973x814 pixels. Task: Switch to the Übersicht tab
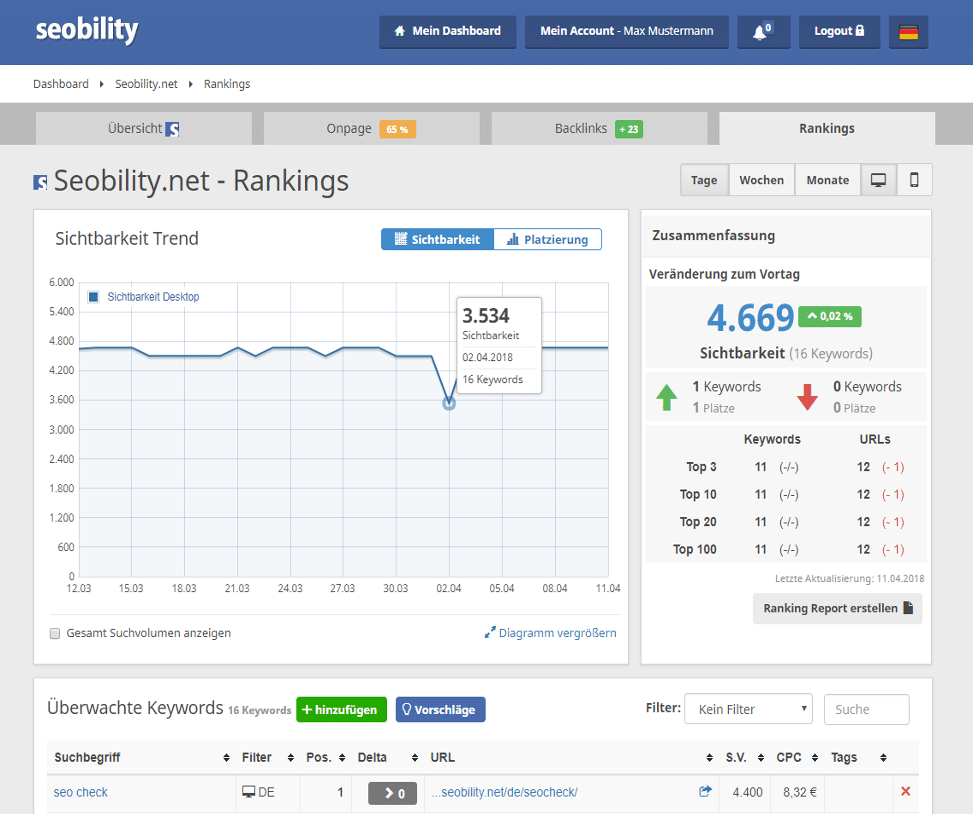(144, 128)
